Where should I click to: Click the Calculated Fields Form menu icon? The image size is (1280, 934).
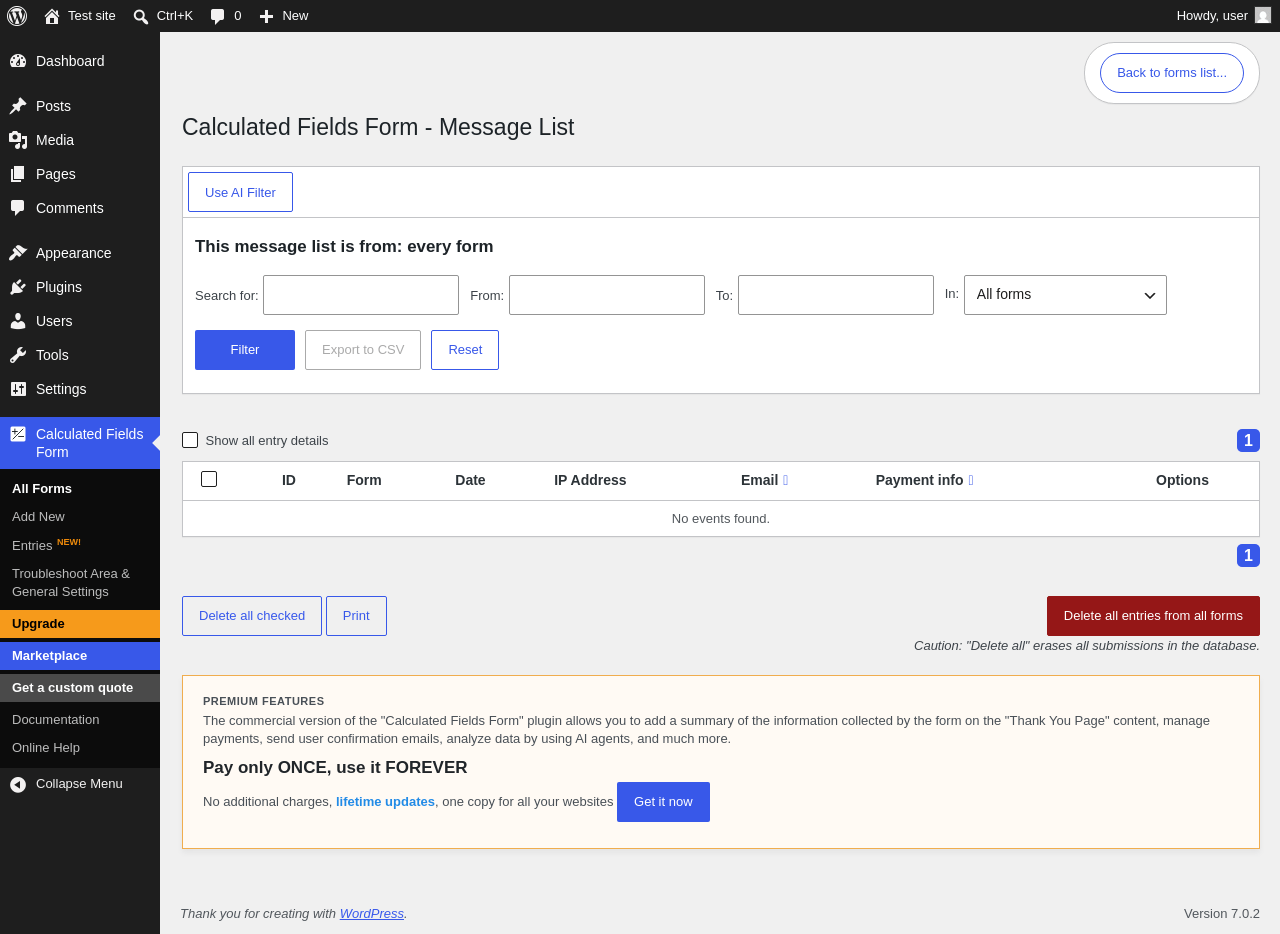(x=18, y=434)
